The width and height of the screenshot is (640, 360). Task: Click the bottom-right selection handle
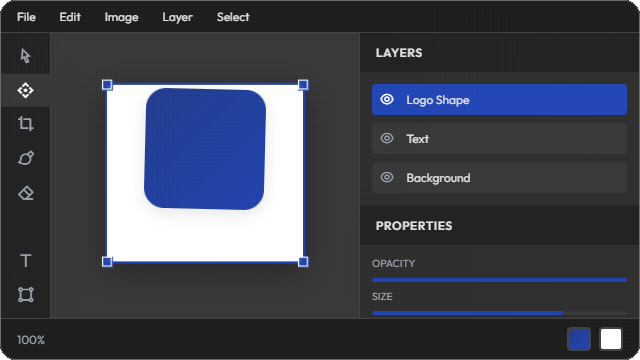coord(303,262)
